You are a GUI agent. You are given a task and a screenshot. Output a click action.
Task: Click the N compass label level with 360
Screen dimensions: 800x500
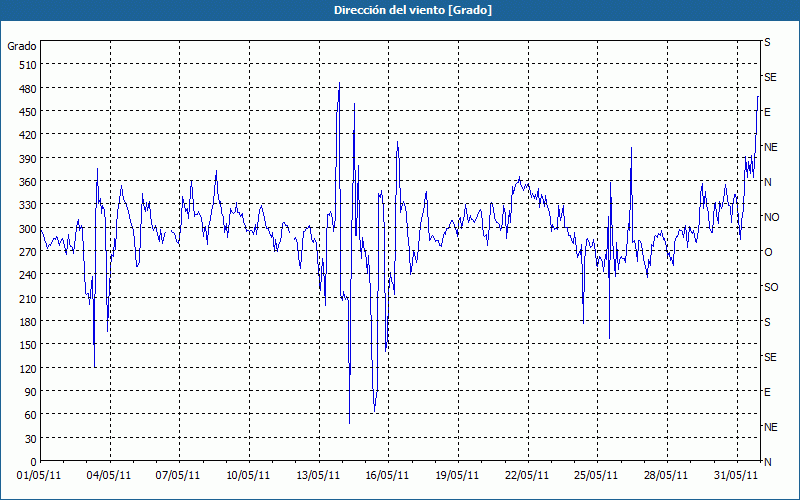pos(767,182)
